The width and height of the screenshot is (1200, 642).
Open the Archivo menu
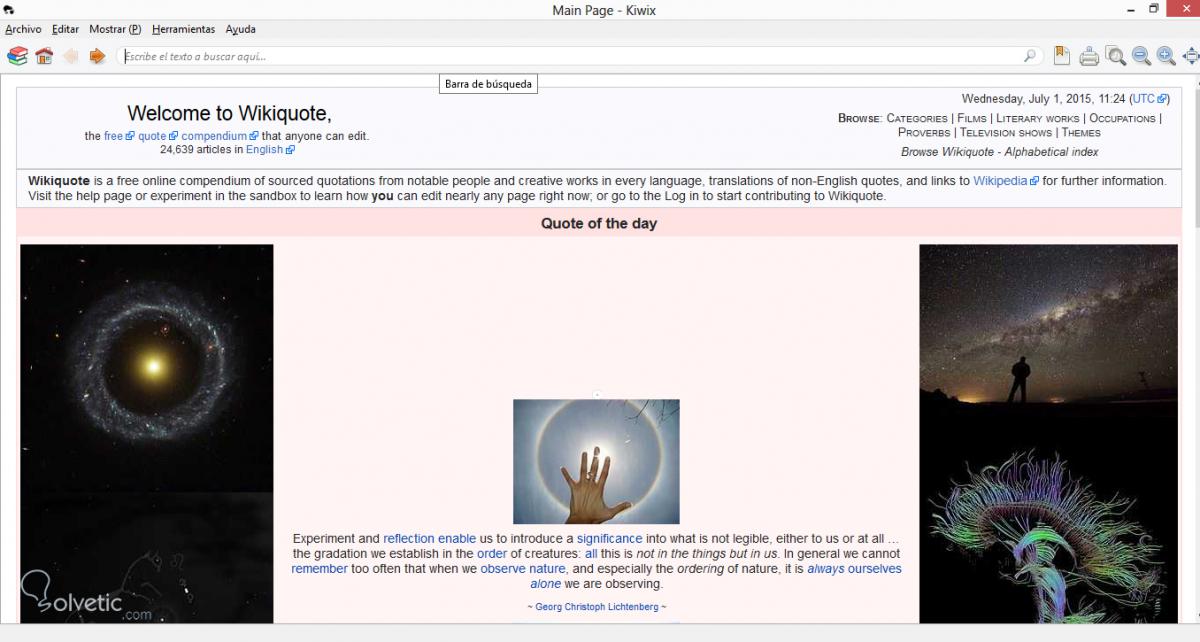[x=23, y=30]
